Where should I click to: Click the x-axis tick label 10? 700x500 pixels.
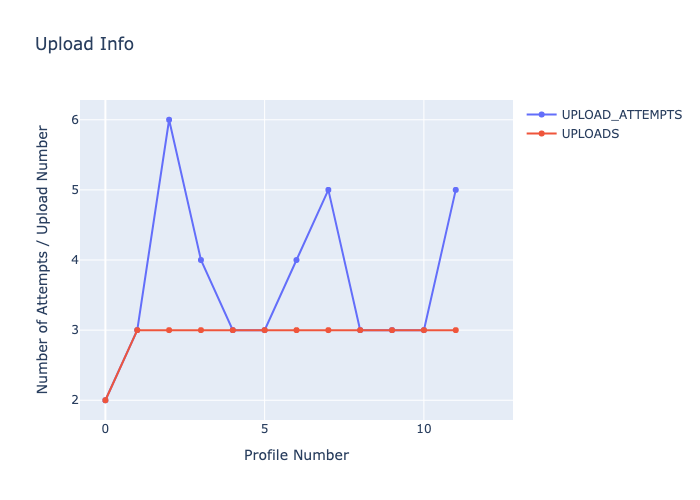(423, 429)
